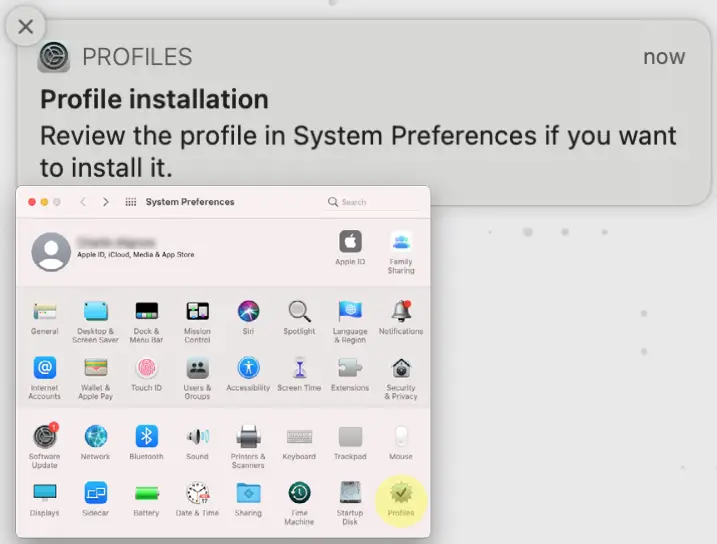
Task: Open Mouse preferences
Action: pos(401,442)
